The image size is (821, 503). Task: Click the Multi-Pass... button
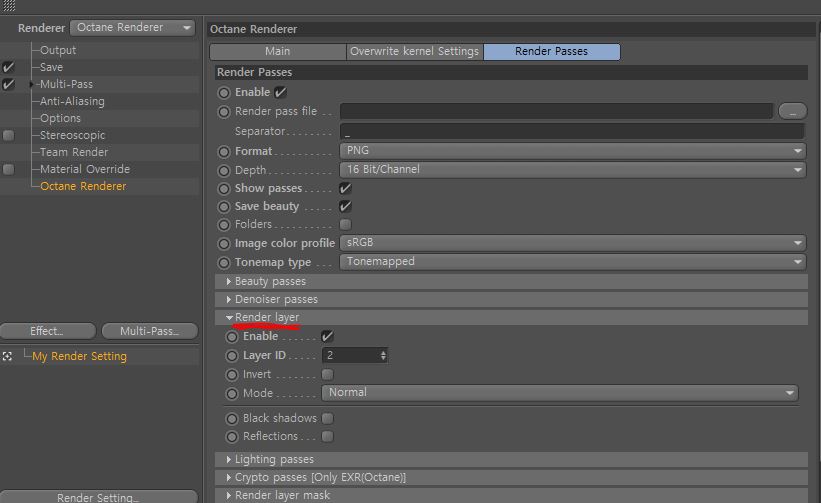(150, 331)
